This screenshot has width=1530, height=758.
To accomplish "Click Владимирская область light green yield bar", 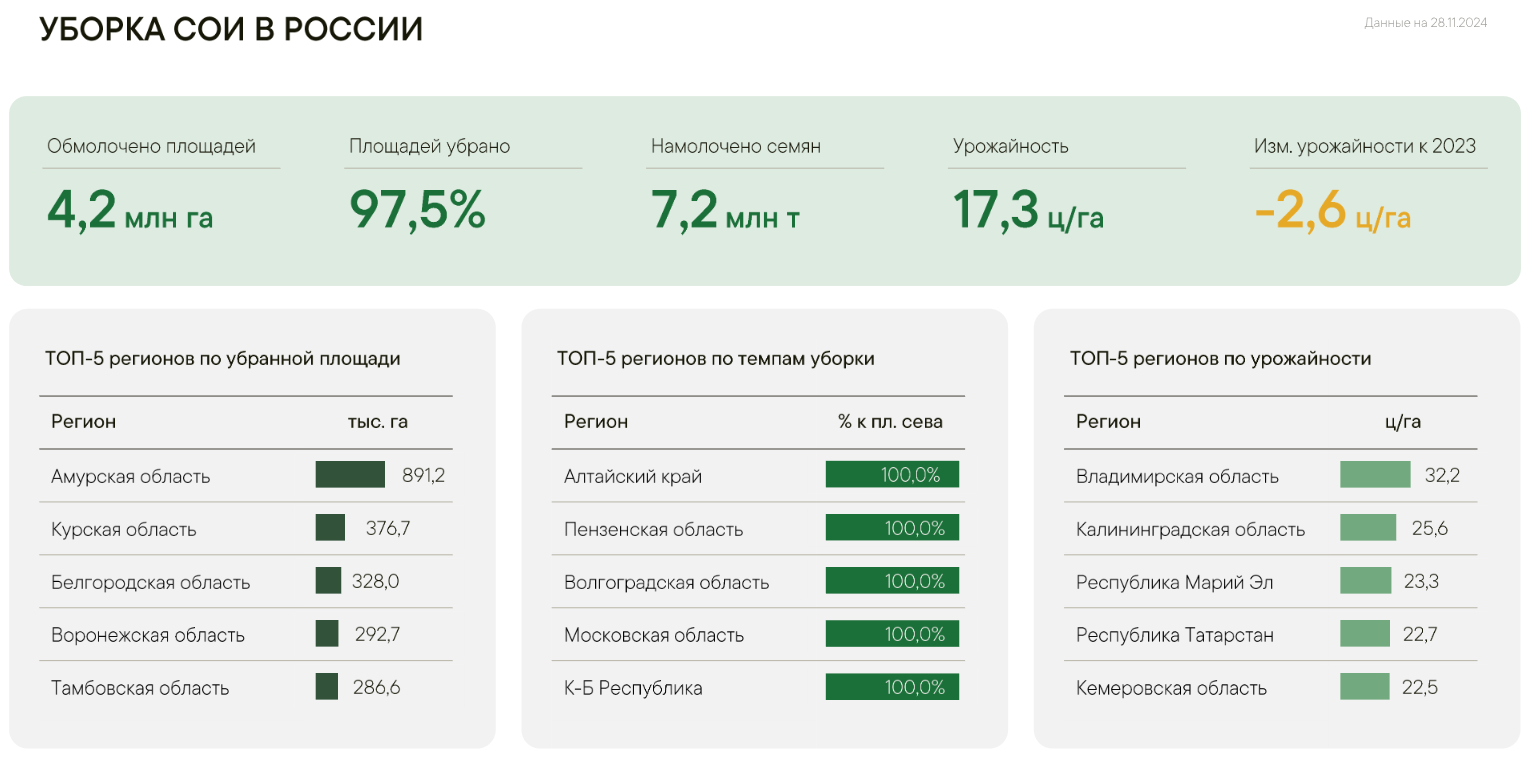I will point(1375,475).
